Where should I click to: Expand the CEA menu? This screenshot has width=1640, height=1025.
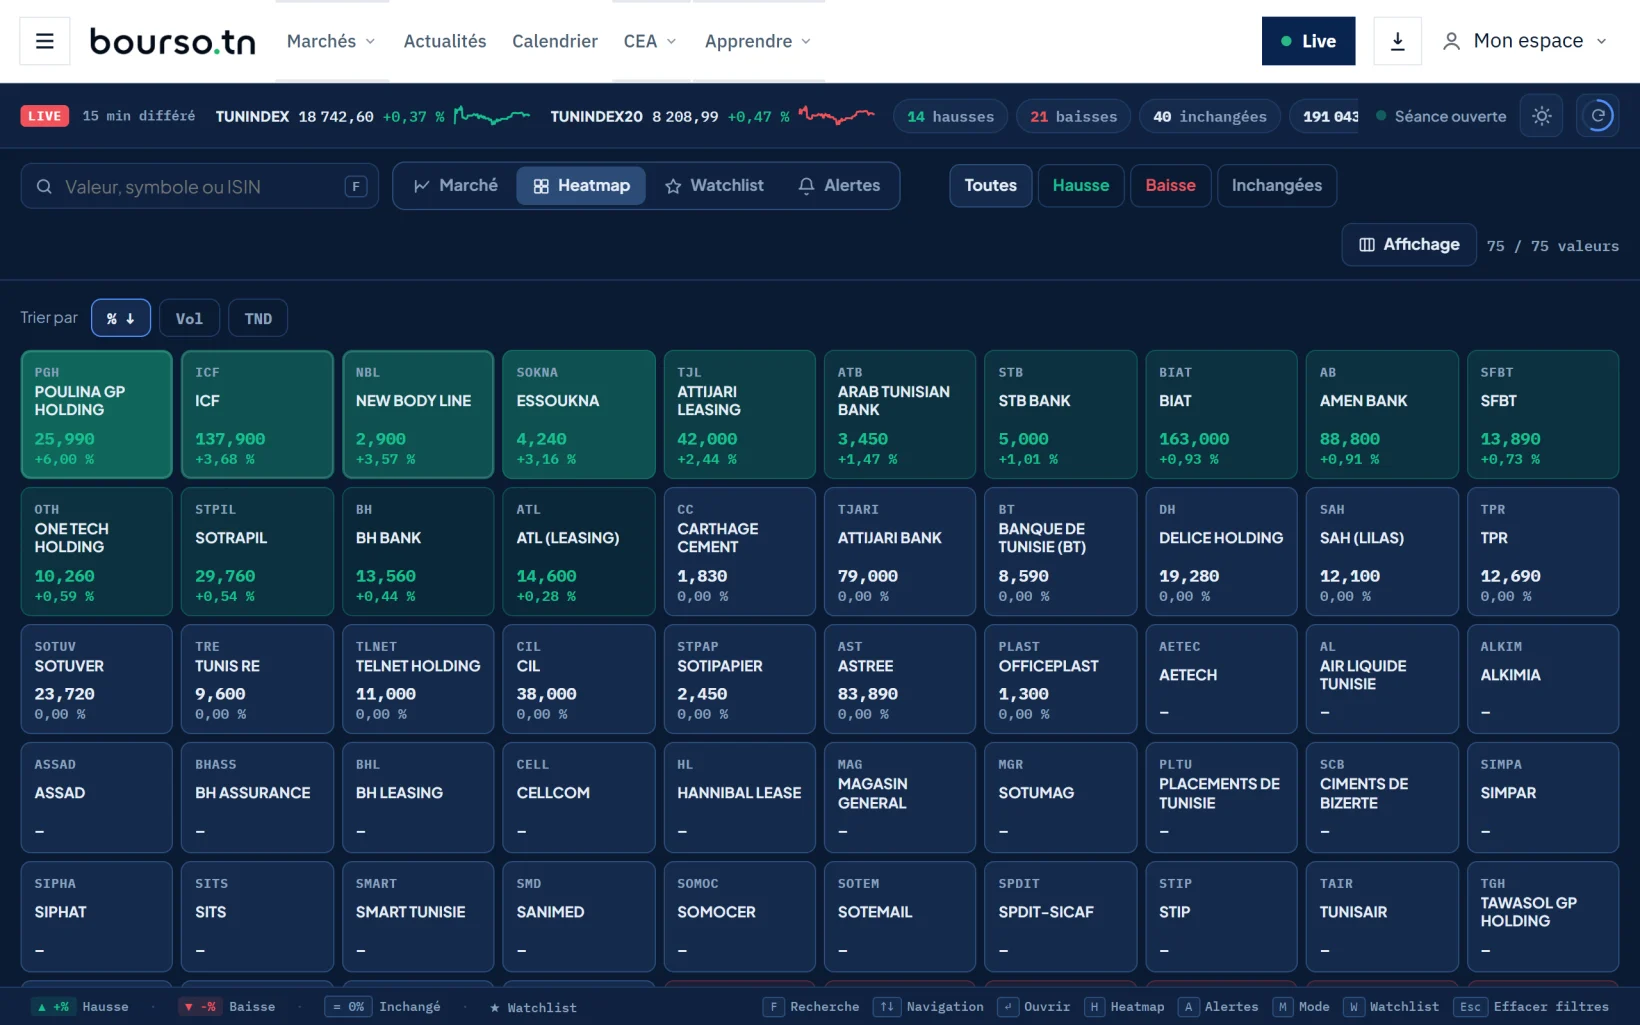coord(650,41)
